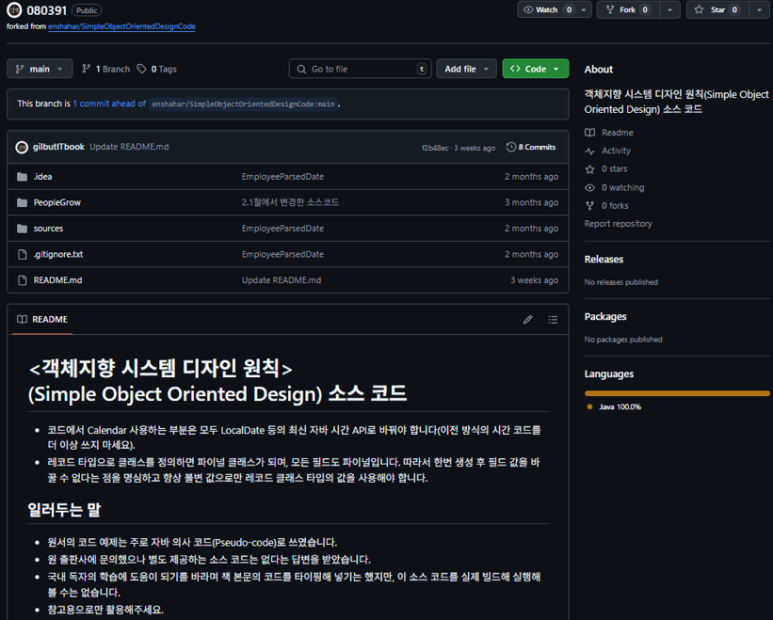Image resolution: width=773 pixels, height=620 pixels.
Task: Select the README tab
Action: click(43, 319)
